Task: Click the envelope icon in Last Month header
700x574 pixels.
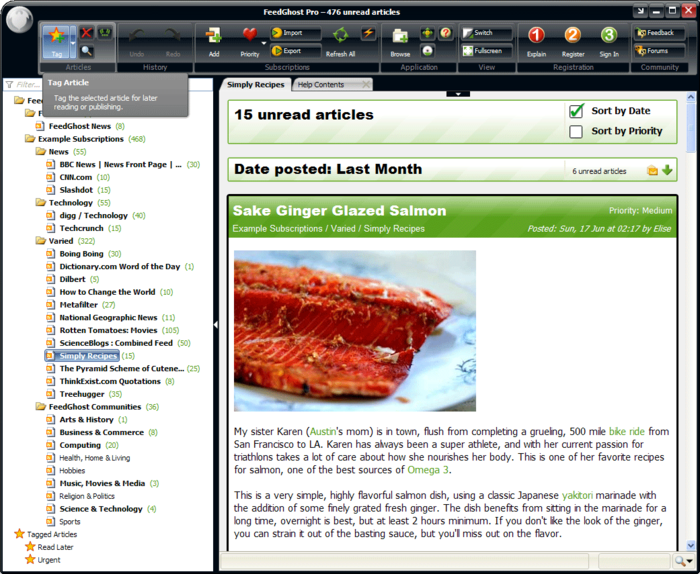Action: (x=652, y=170)
